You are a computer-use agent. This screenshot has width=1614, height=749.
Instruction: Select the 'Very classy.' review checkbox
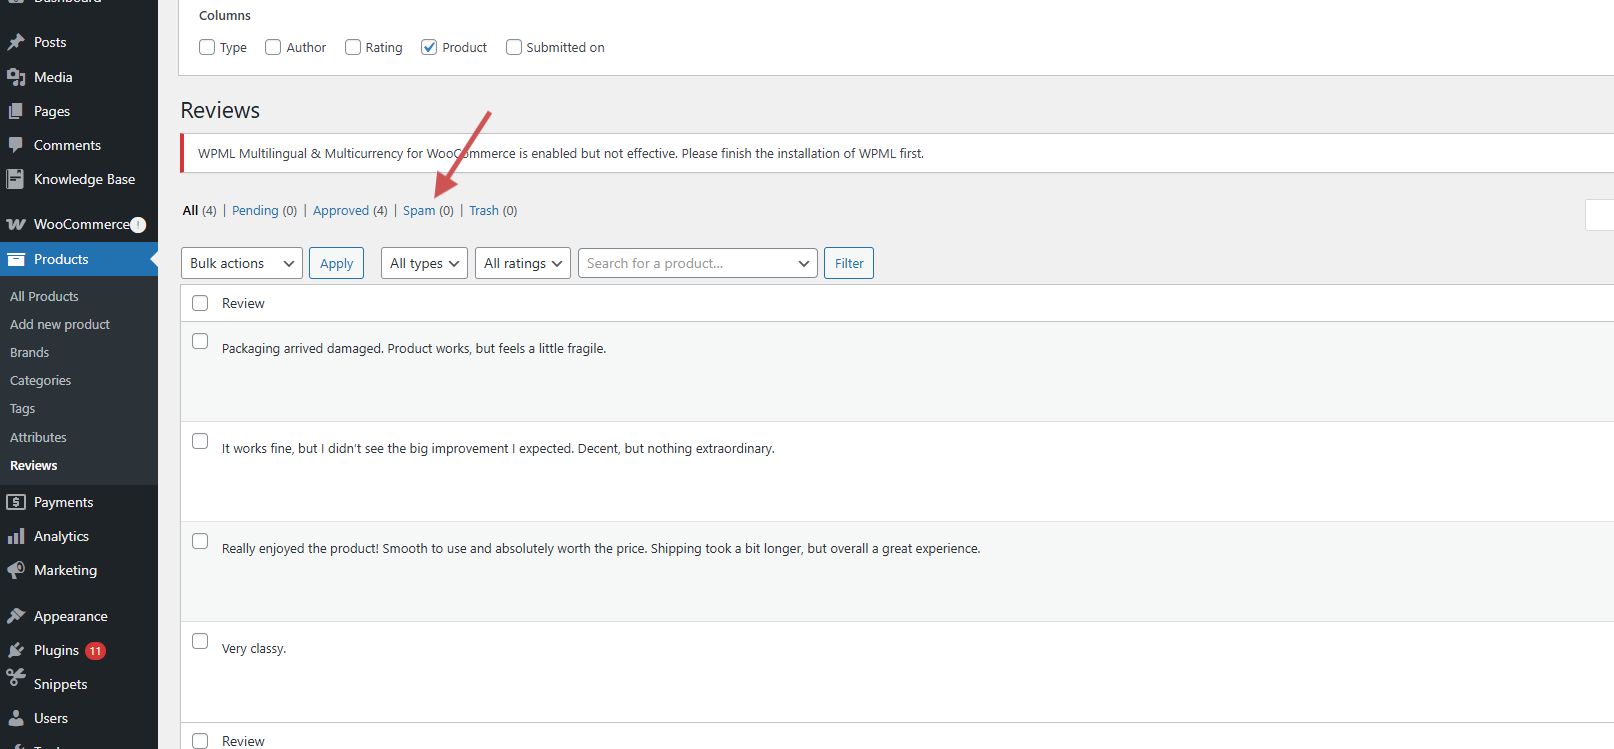[200, 641]
